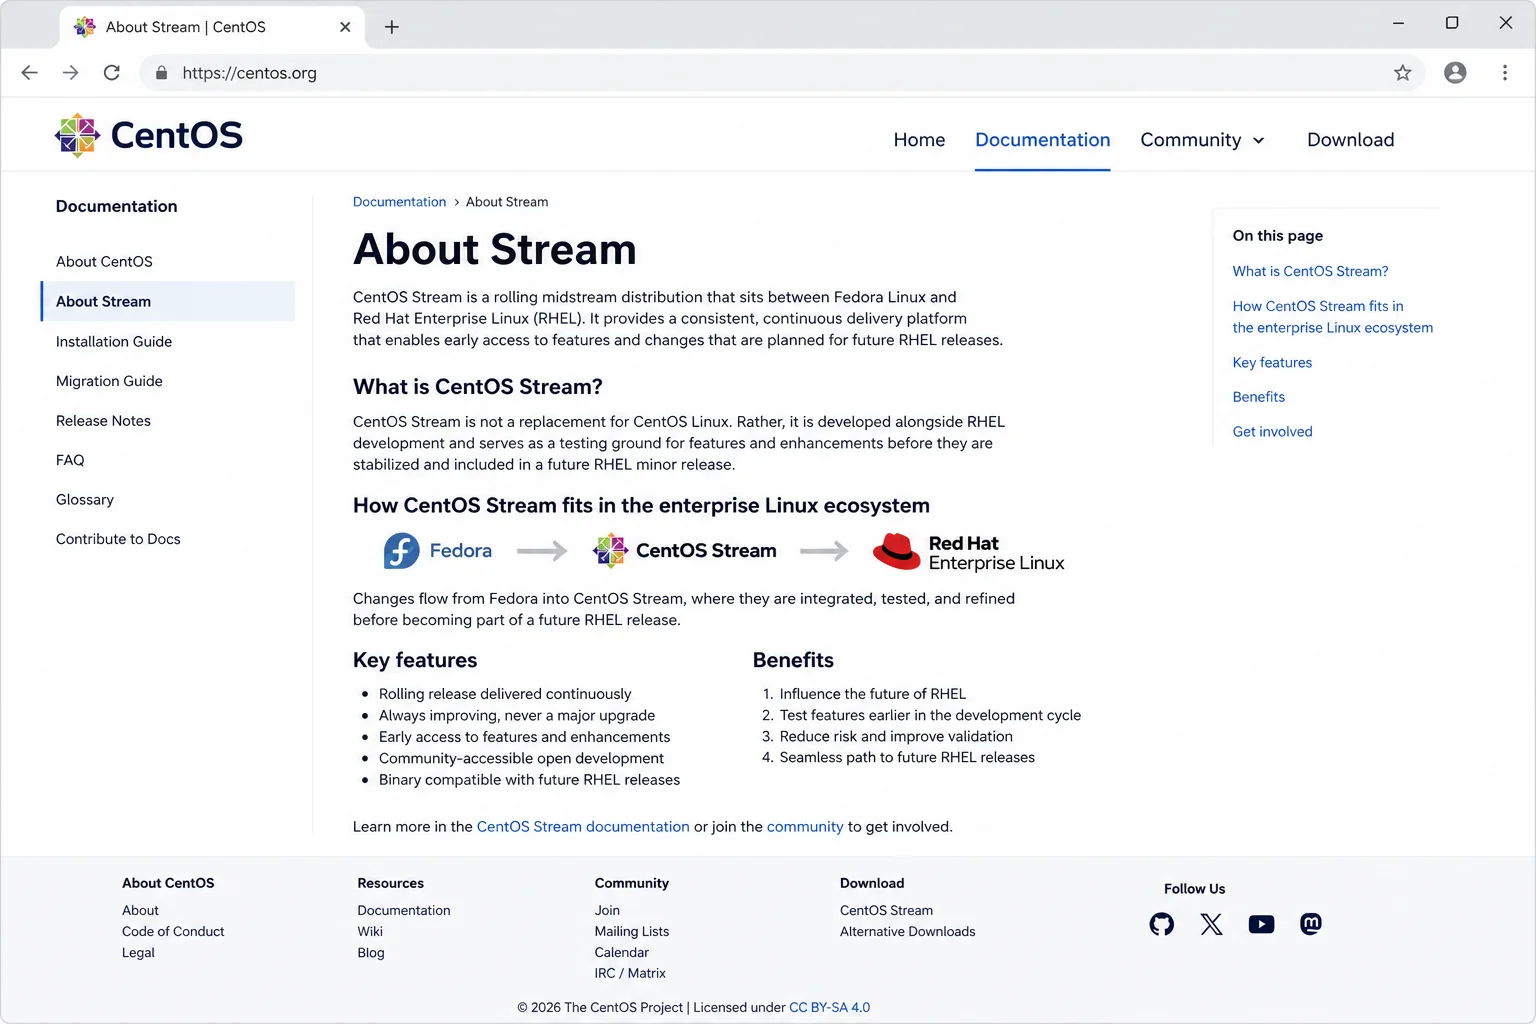Click the CentOS Stream logo in the diagram
The width and height of the screenshot is (1536, 1024).
pos(684,551)
